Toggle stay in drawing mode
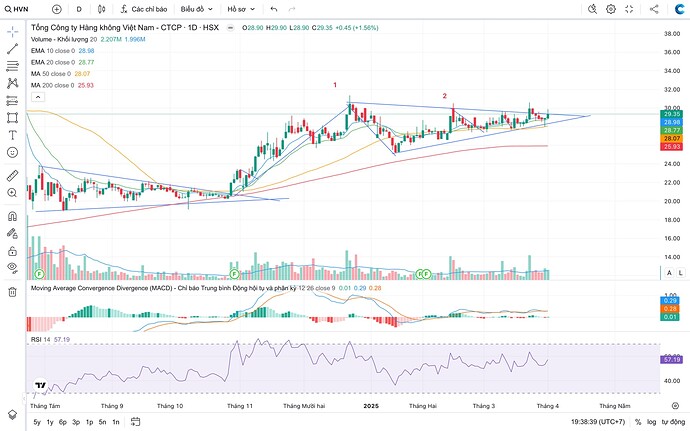Viewport: 690px width, 431px height. coord(12,233)
